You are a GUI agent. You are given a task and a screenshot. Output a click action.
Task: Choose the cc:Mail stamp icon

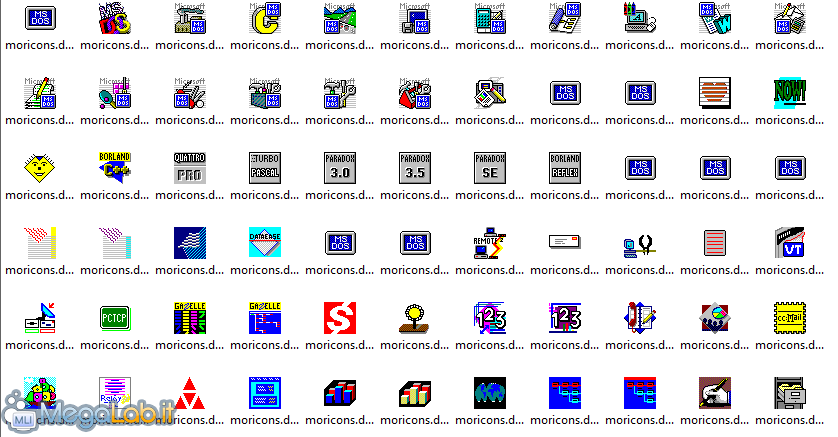pos(790,318)
